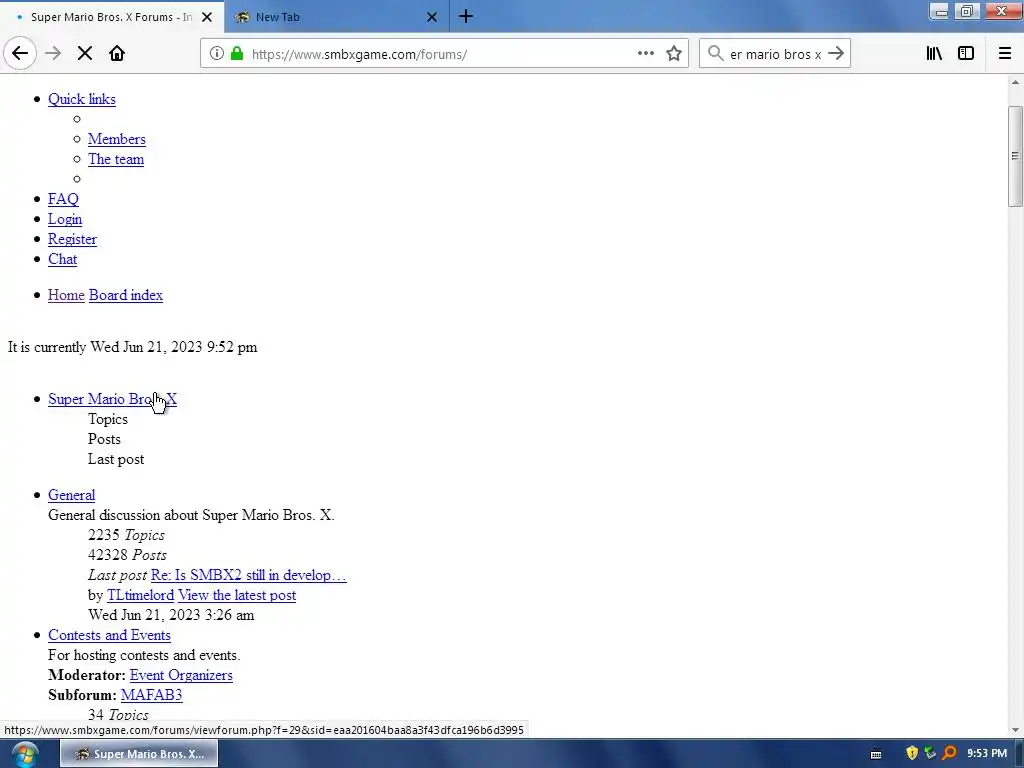Open the FAQ link
Image resolution: width=1024 pixels, height=768 pixels.
pyautogui.click(x=63, y=199)
